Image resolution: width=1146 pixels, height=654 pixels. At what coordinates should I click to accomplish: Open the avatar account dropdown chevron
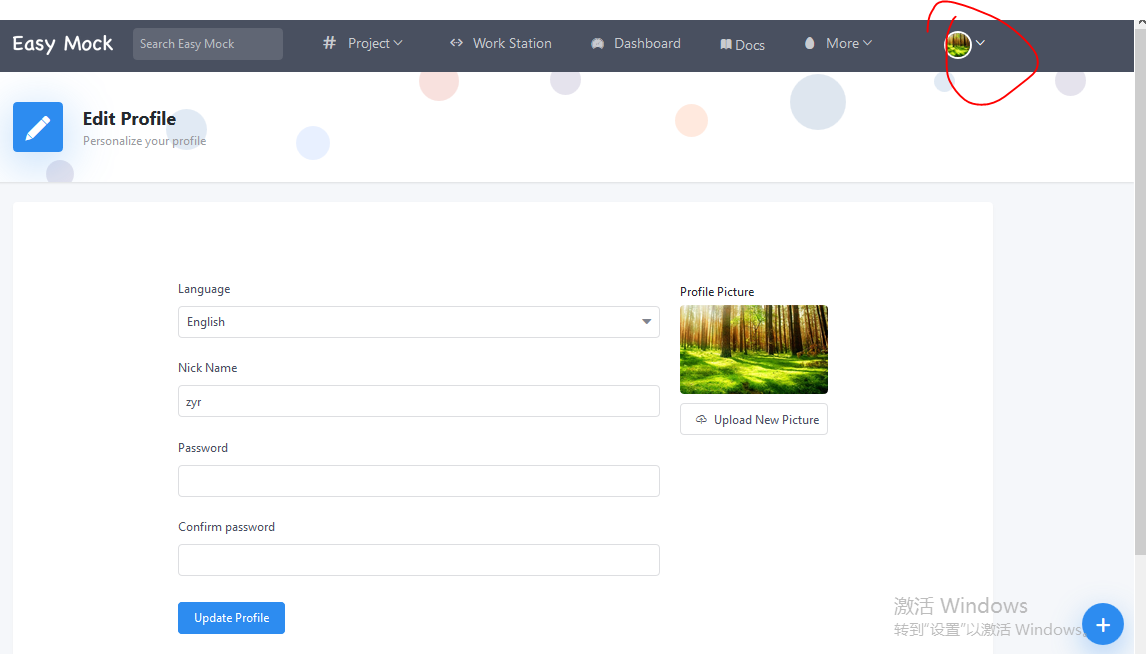tap(981, 44)
